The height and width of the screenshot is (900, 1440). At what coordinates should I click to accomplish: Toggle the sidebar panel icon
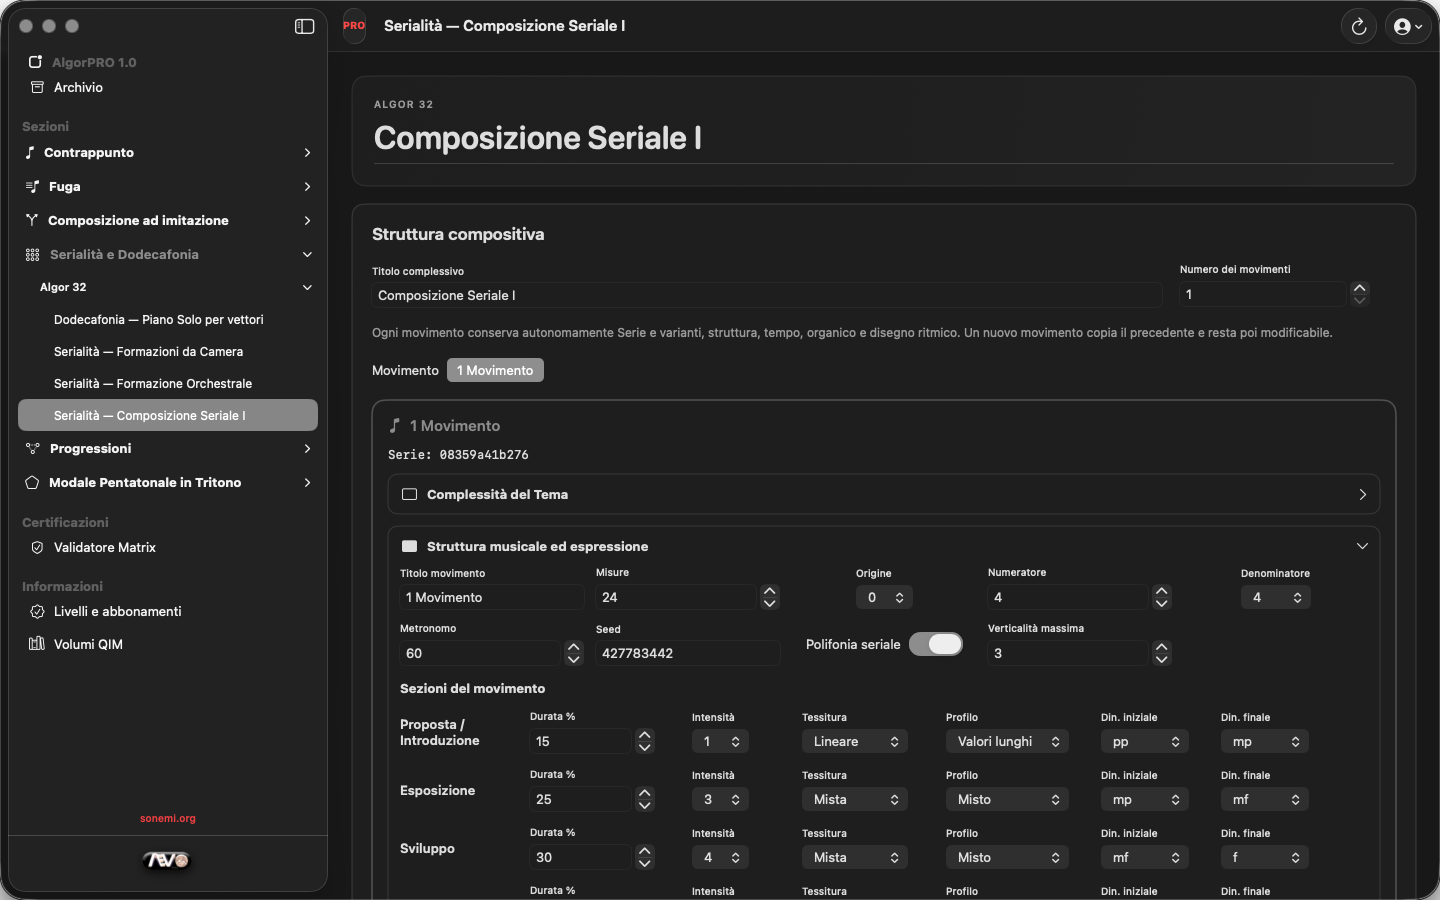[305, 26]
